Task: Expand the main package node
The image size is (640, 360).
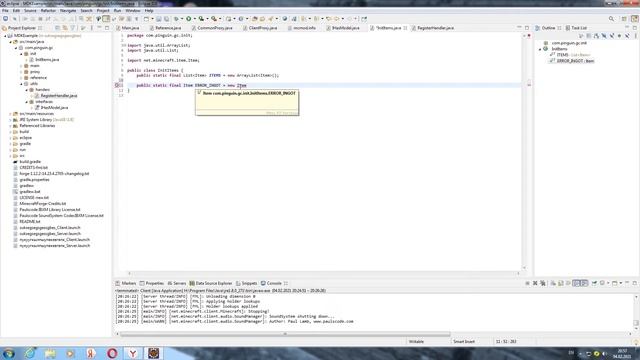Action: [21, 66]
